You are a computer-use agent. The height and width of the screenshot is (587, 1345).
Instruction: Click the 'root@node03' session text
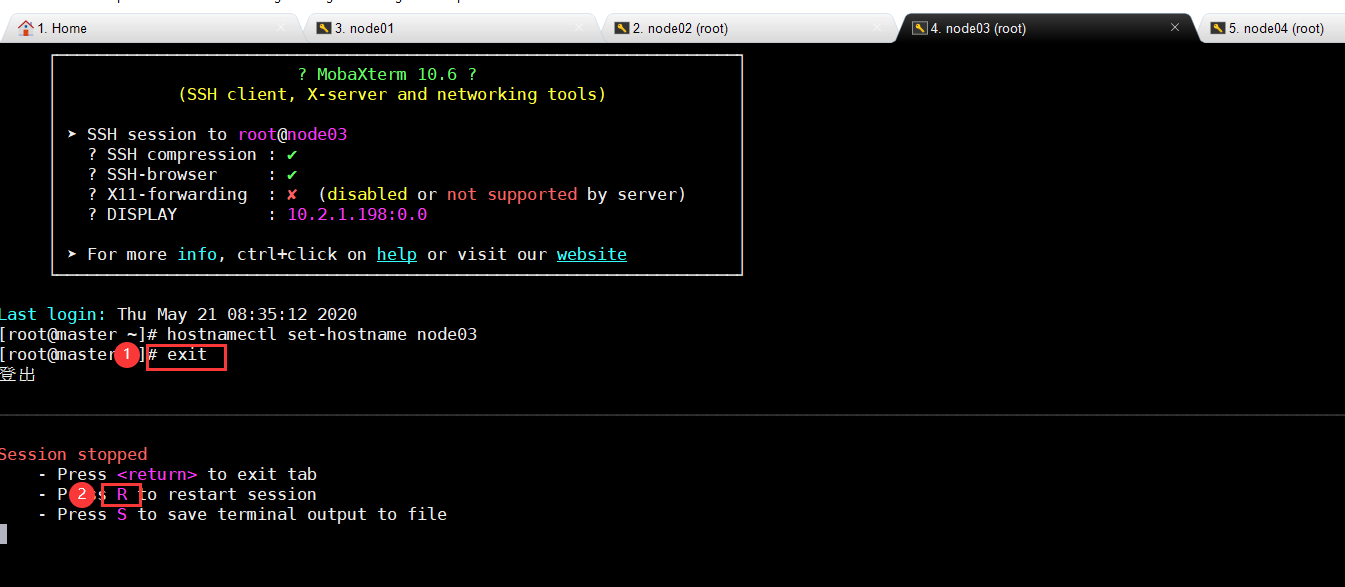point(292,134)
